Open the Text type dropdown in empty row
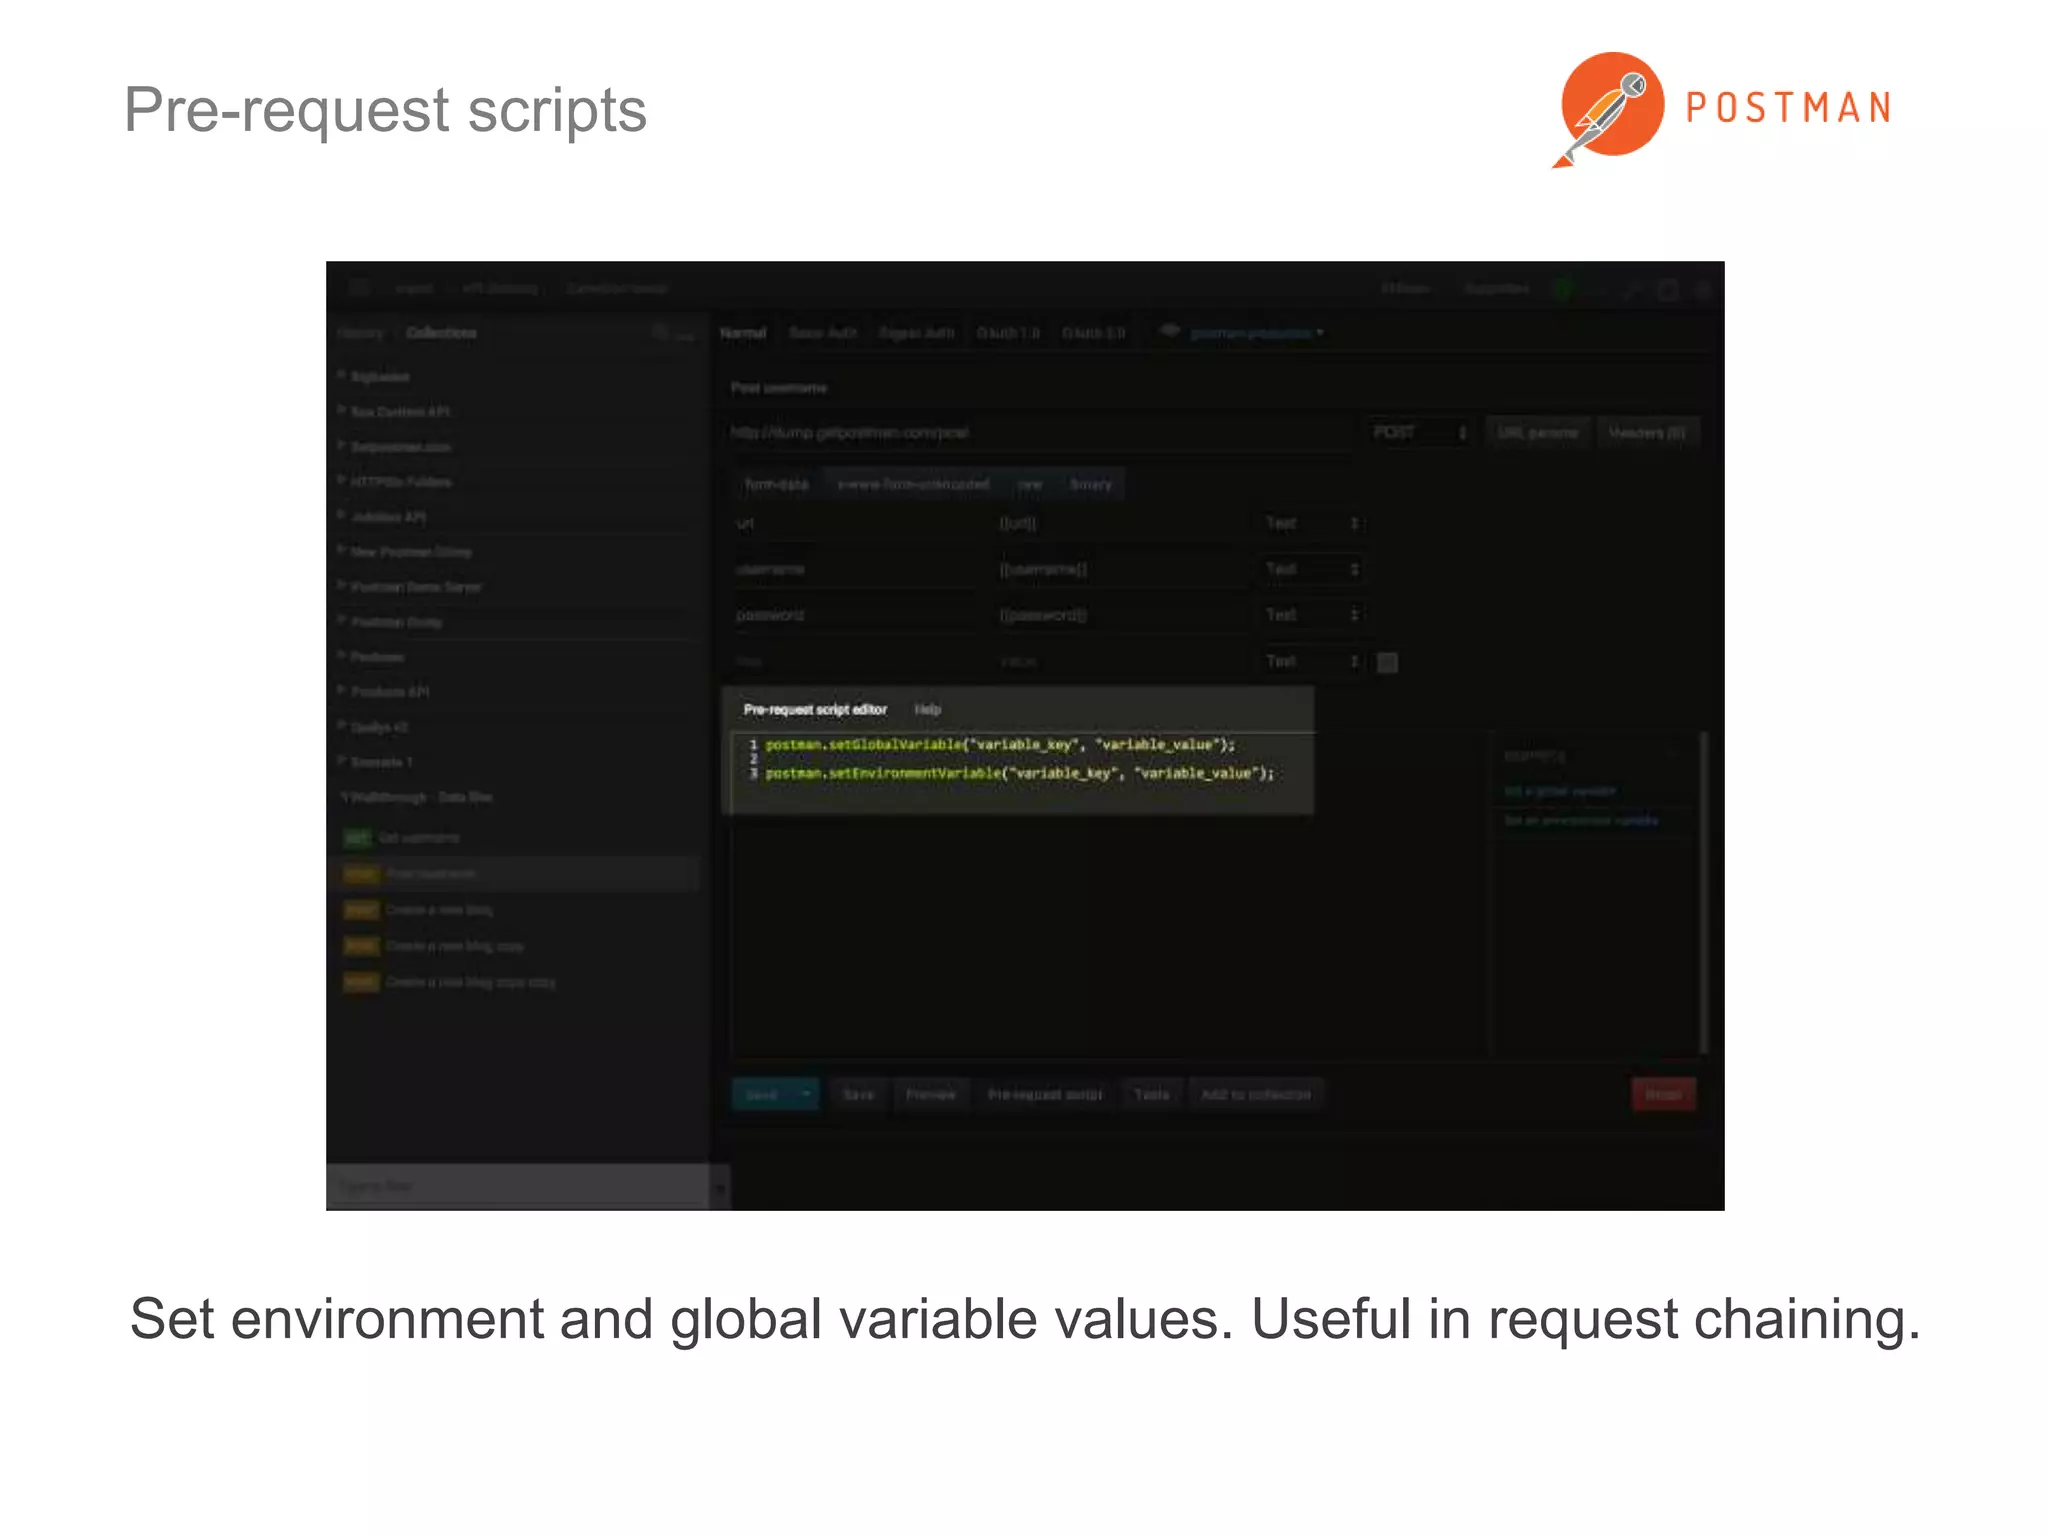The height and width of the screenshot is (1536, 2048). (1312, 661)
